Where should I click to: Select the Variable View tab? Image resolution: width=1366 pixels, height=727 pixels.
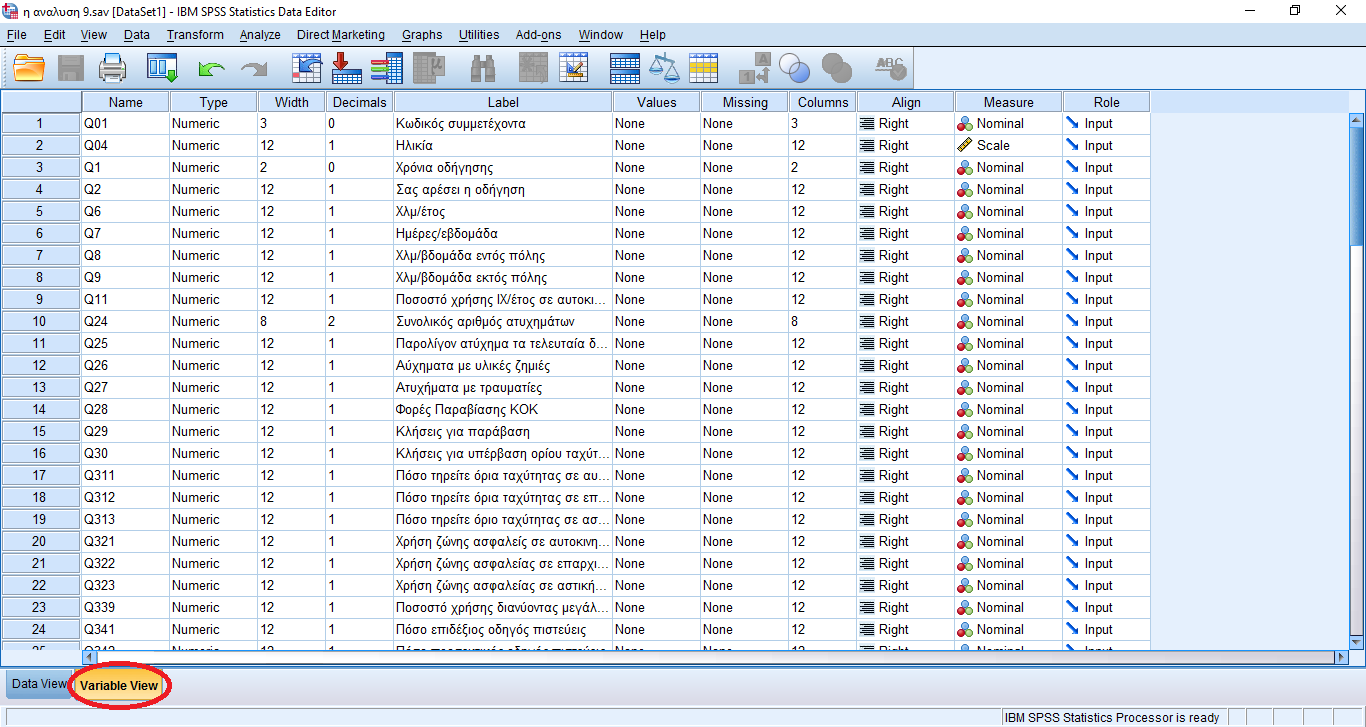pos(119,686)
